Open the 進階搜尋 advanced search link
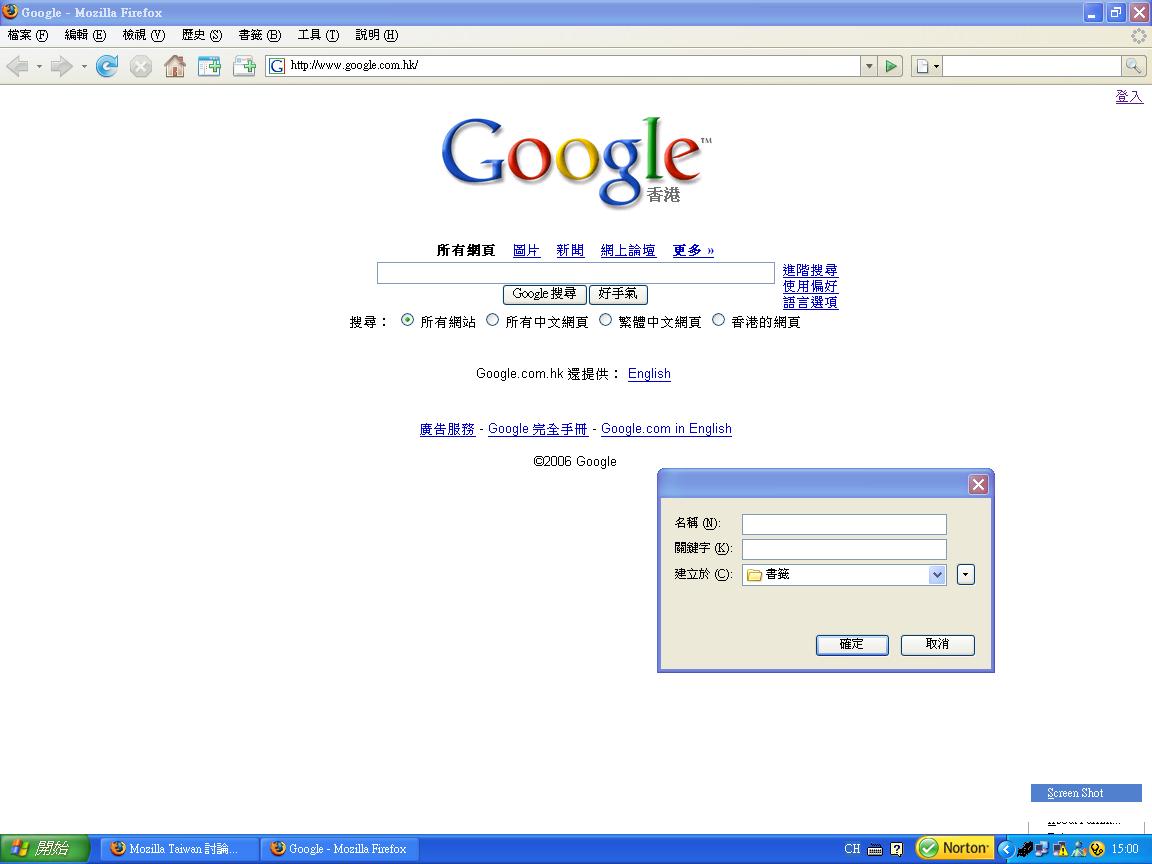The height and width of the screenshot is (864, 1152). pyautogui.click(x=810, y=270)
